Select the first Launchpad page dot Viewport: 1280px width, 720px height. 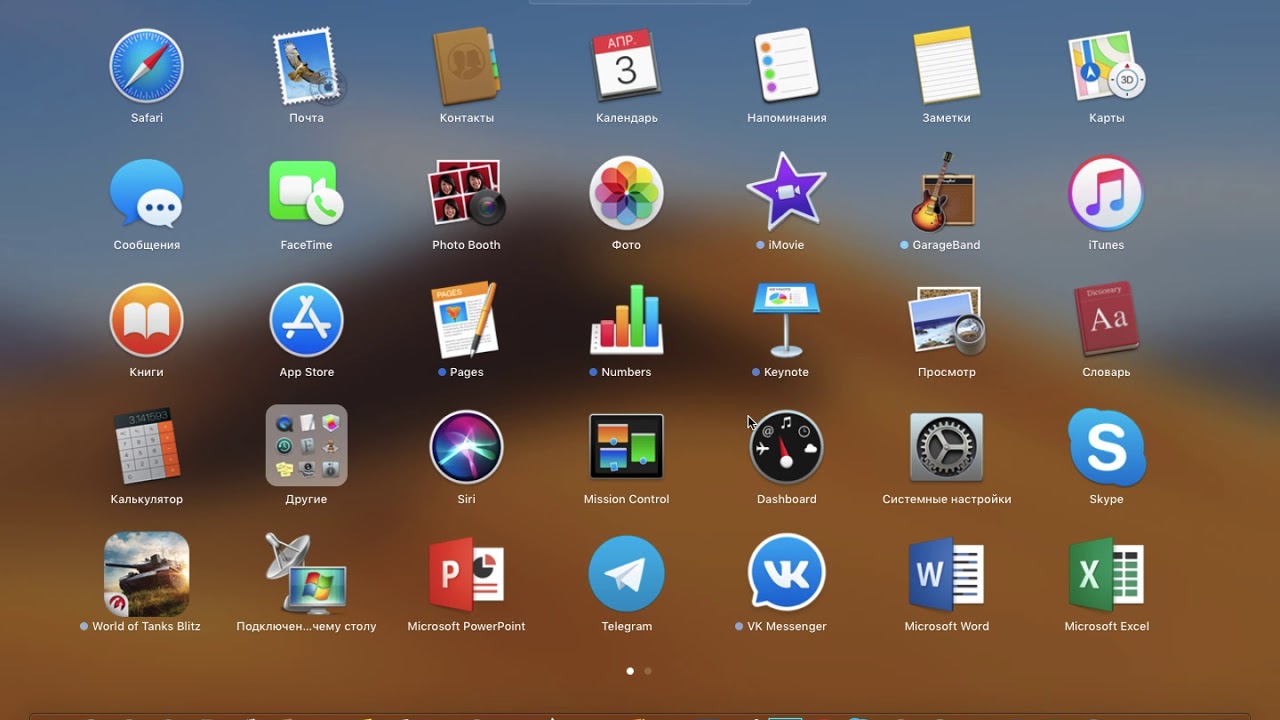click(630, 671)
